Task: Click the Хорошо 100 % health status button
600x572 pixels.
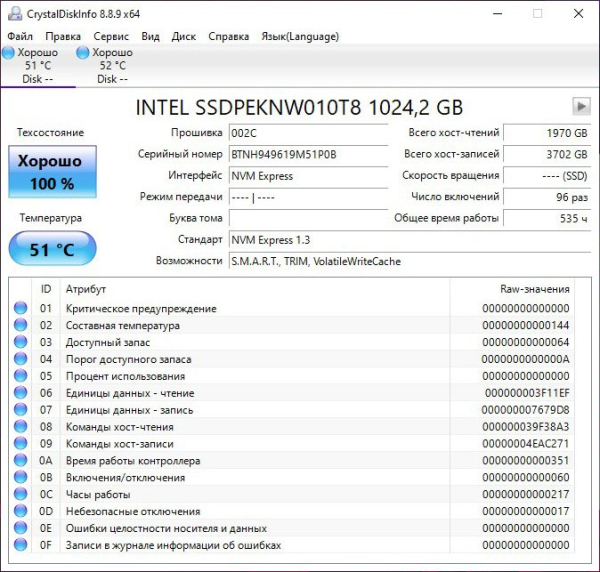Action: 52,172
